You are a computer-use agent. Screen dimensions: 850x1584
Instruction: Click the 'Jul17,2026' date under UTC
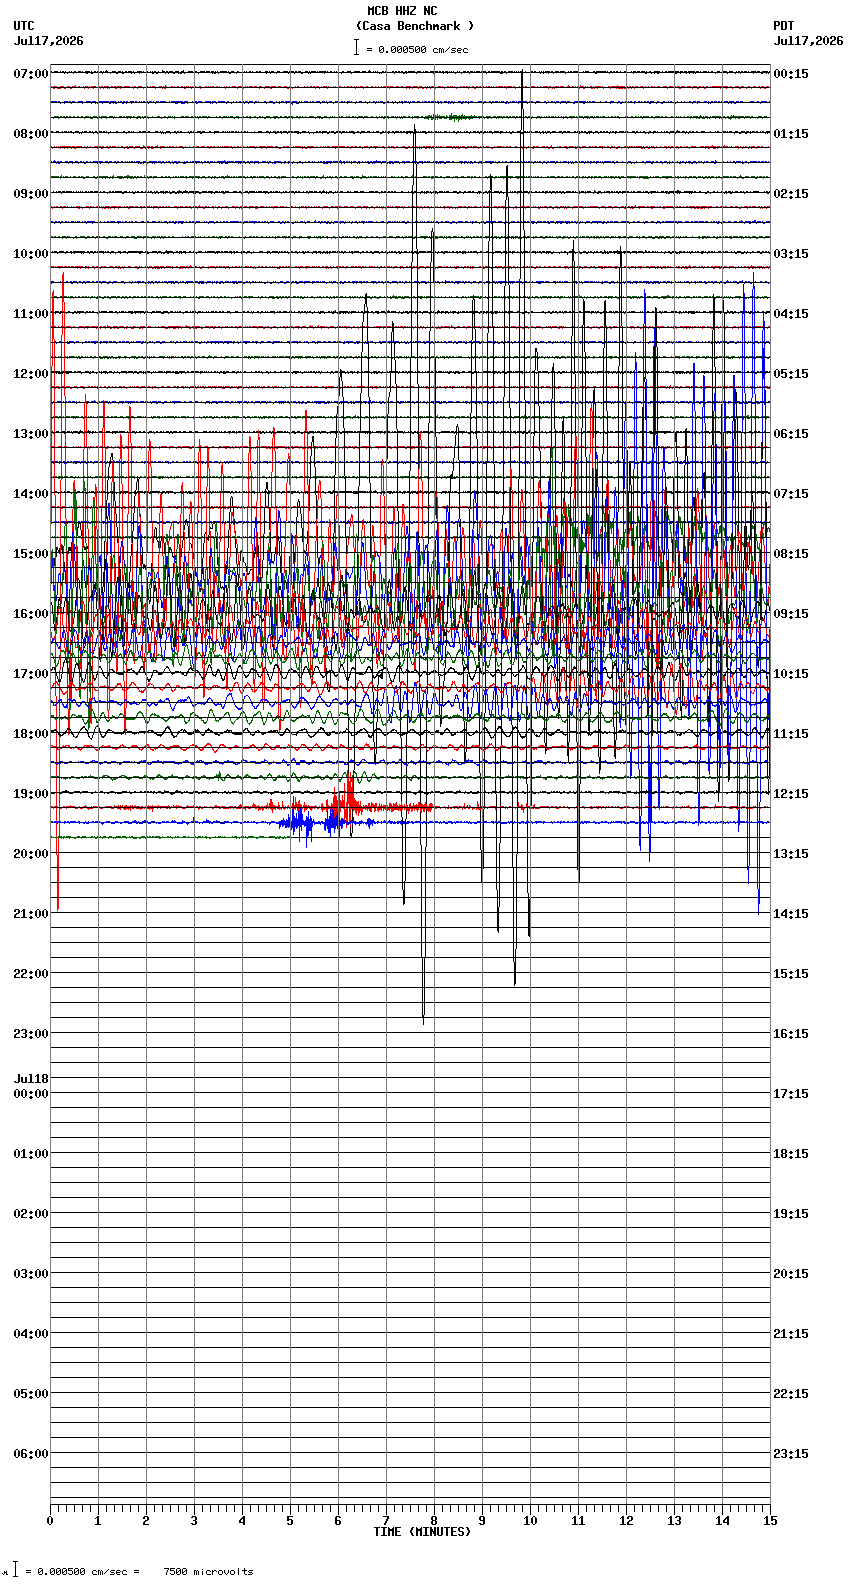click(x=49, y=41)
